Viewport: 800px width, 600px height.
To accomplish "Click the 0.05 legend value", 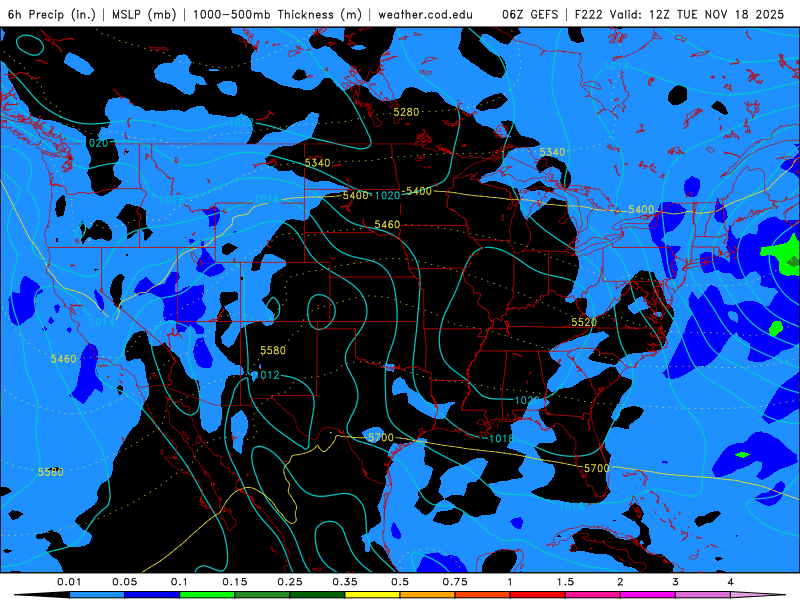I will [124, 582].
